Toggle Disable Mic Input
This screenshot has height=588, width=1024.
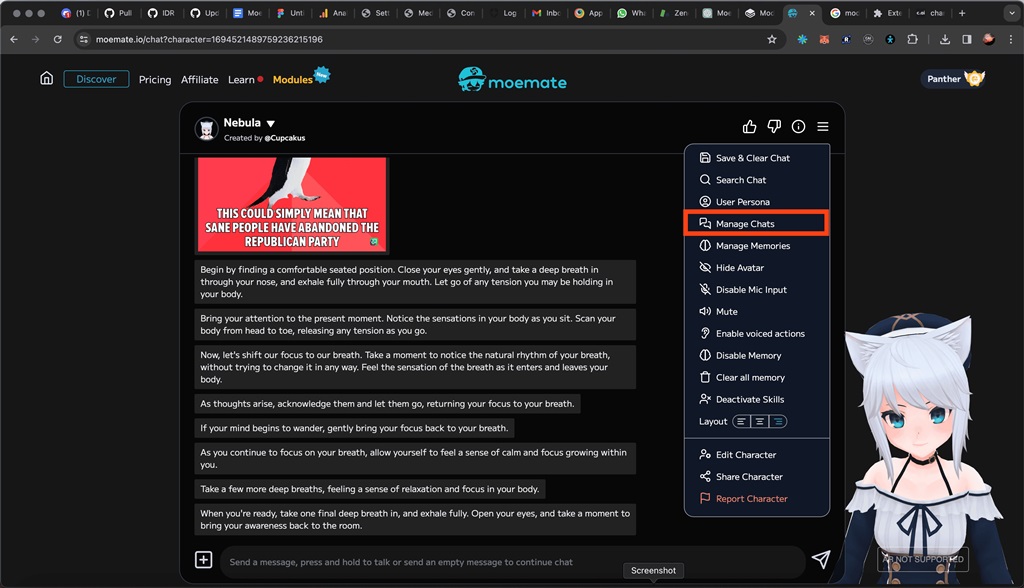point(750,290)
